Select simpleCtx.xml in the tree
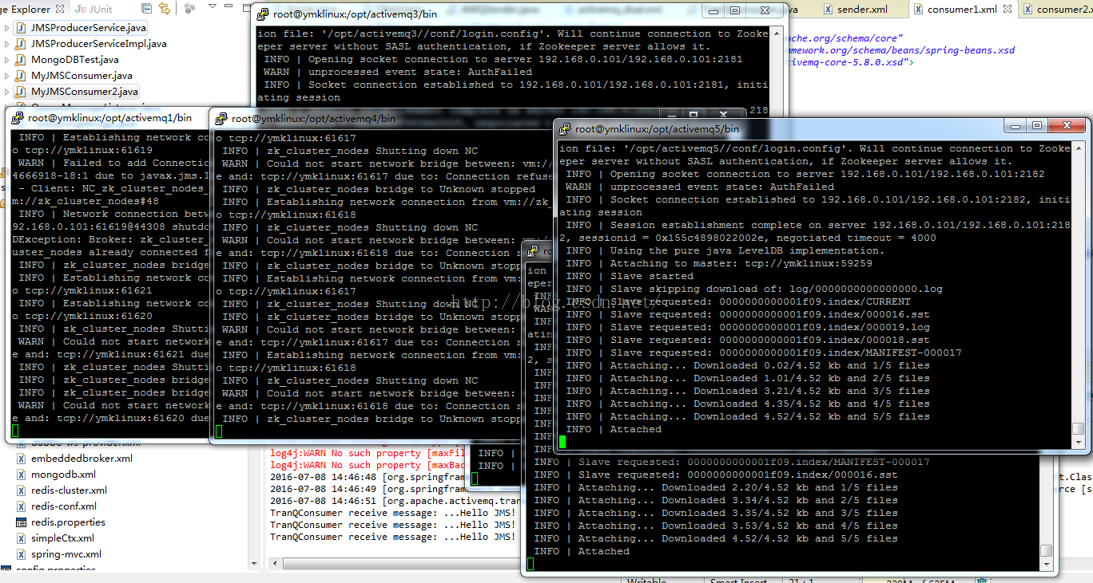 tap(62, 539)
